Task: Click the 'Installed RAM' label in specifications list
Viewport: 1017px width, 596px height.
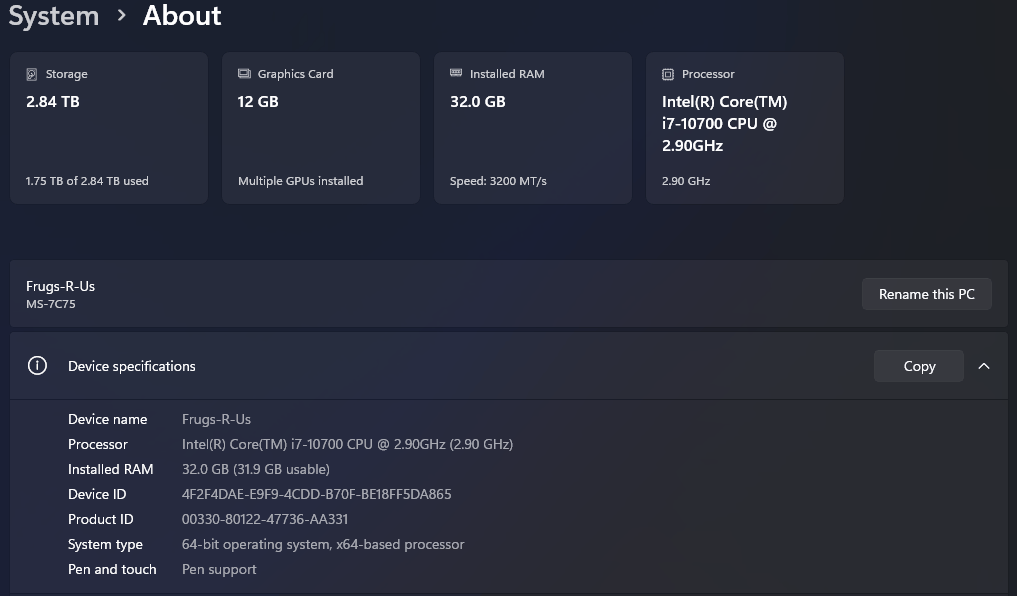Action: coord(110,470)
